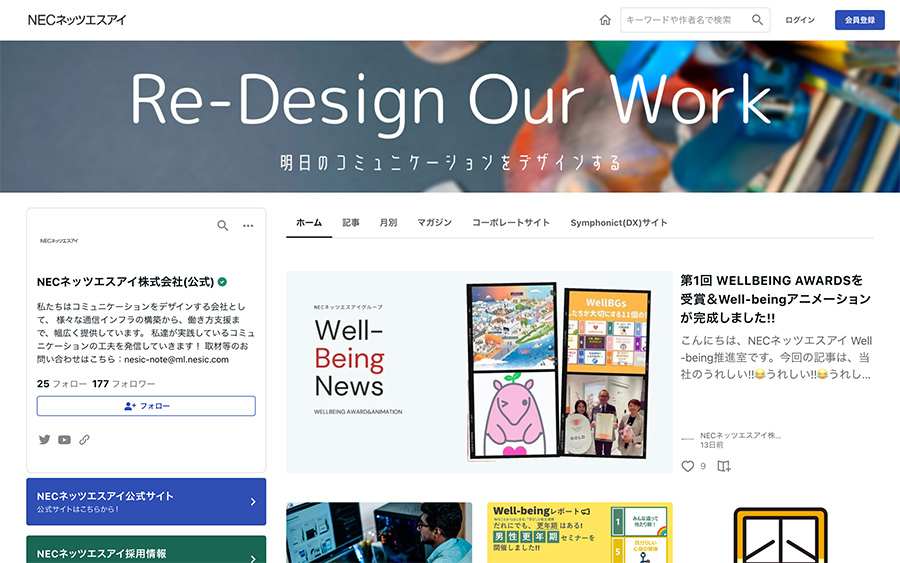Click the article author NECネッツエスアイ株… name
The width and height of the screenshot is (900, 563).
[x=740, y=435]
